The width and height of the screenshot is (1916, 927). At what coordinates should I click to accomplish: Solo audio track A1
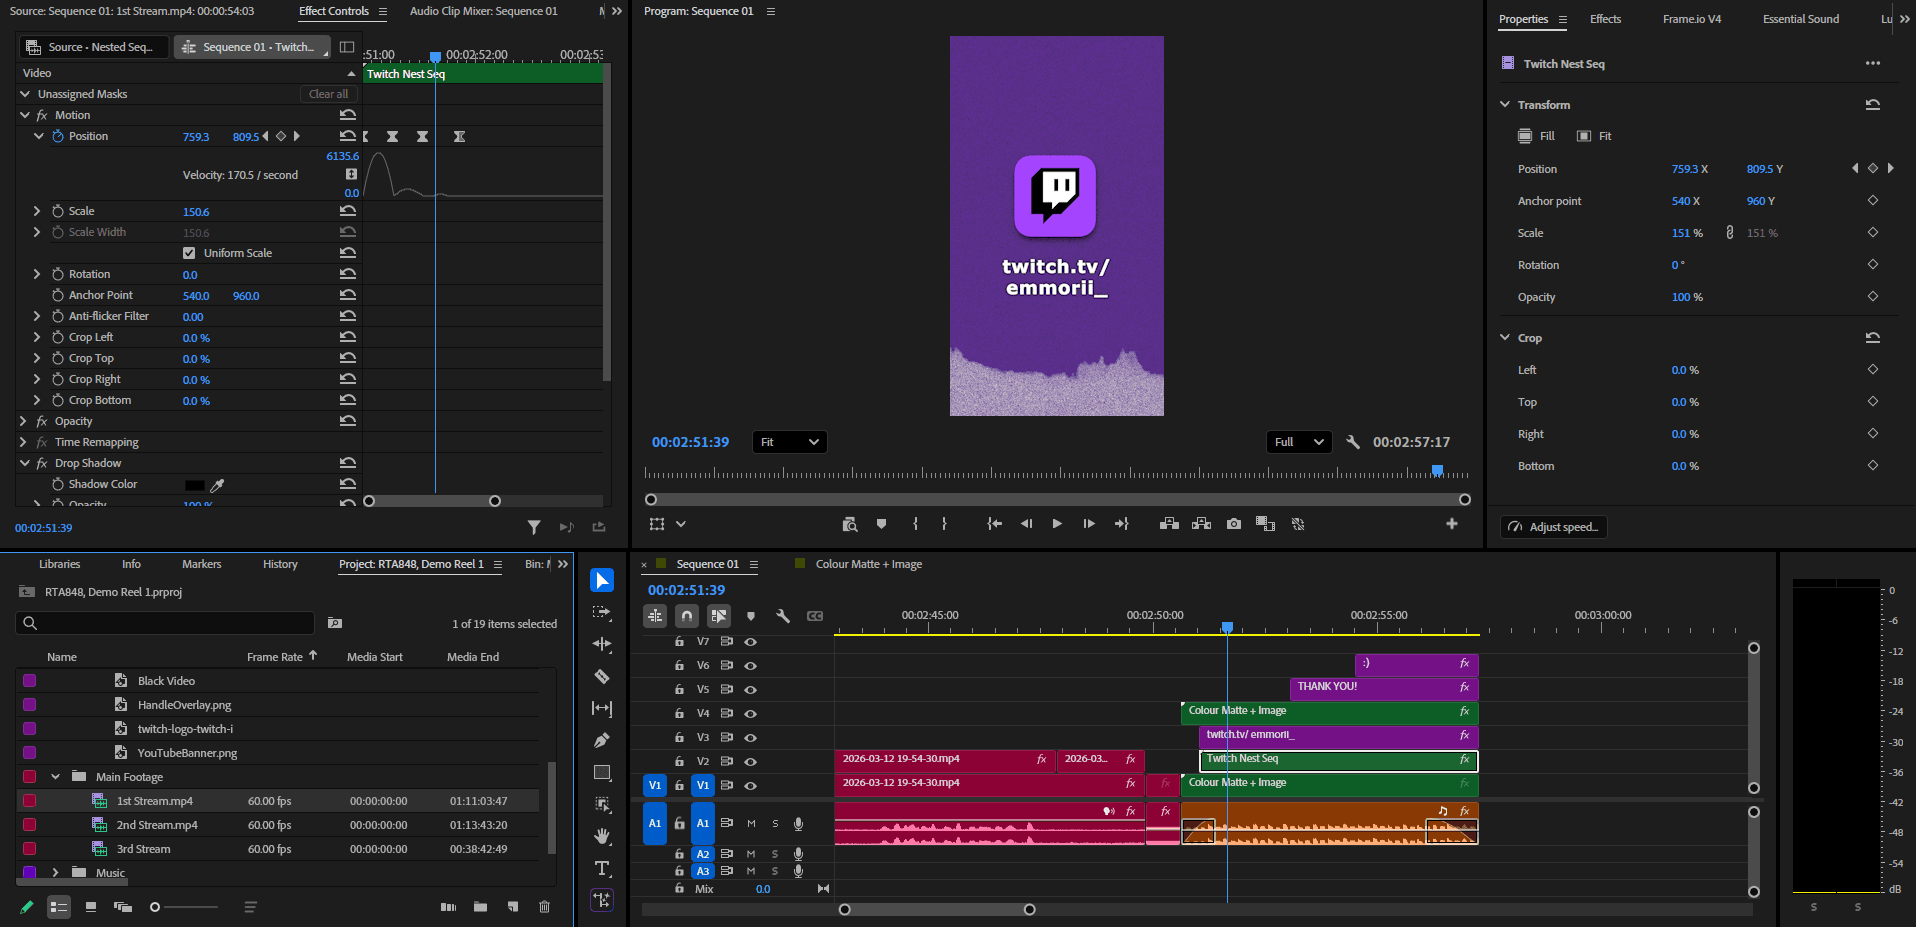pyautogui.click(x=775, y=824)
